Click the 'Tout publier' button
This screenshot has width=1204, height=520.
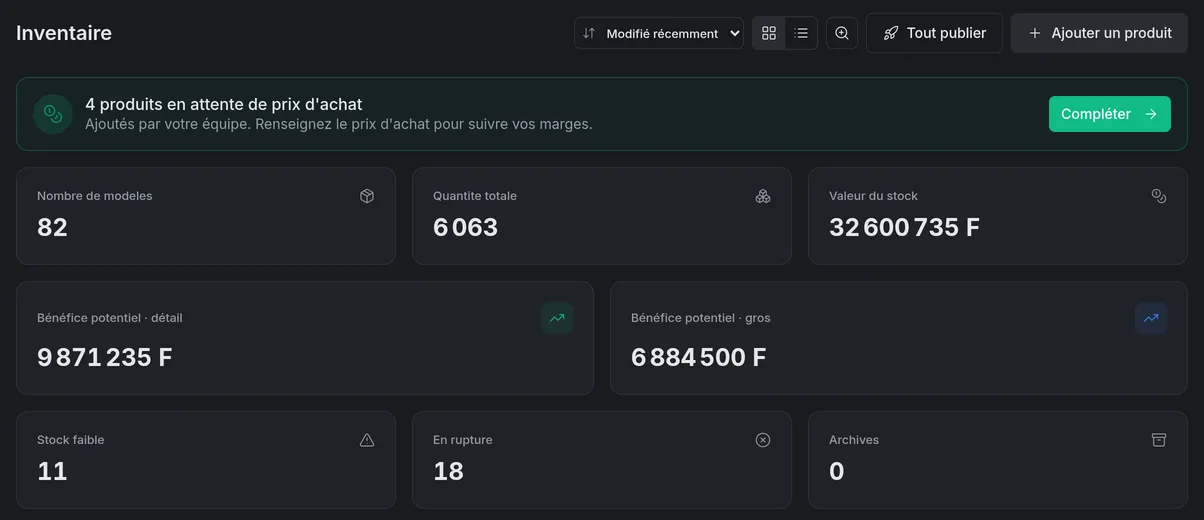934,33
